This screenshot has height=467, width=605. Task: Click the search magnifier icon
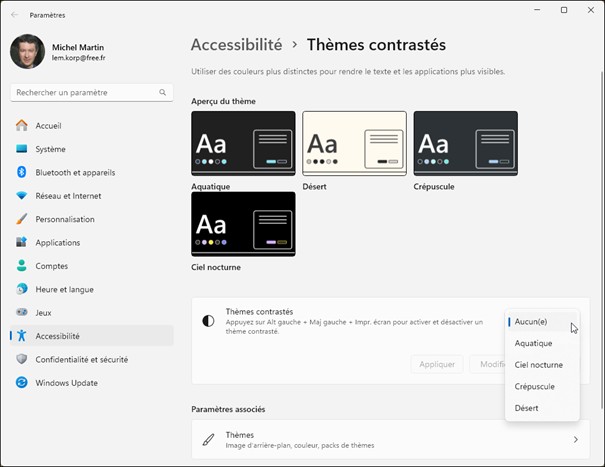coord(164,93)
